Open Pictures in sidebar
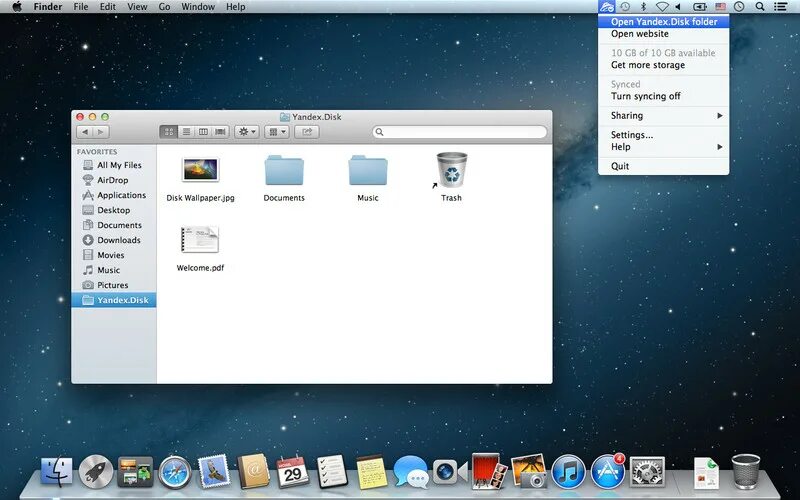The height and width of the screenshot is (500, 800). tap(112, 285)
